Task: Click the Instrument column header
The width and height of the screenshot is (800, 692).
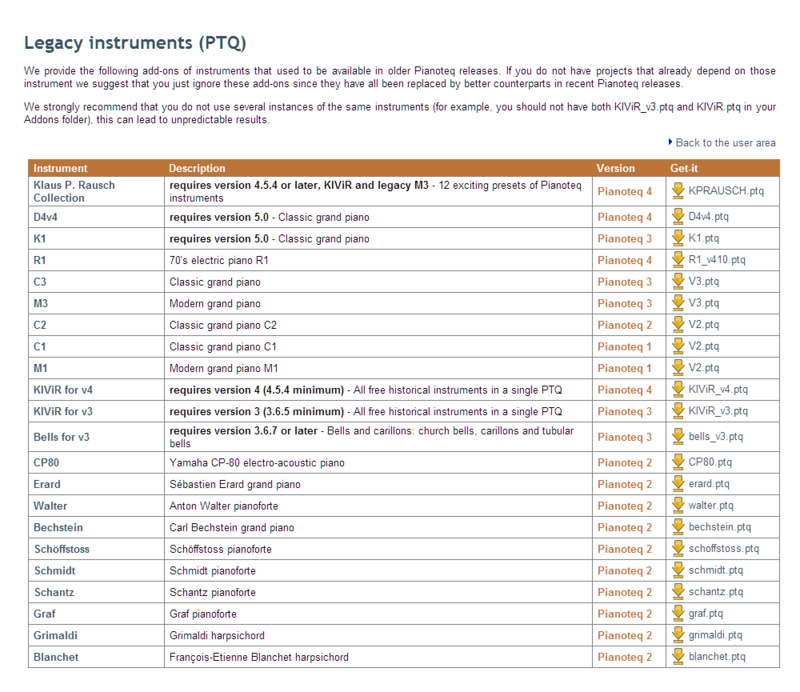Action: [60, 168]
